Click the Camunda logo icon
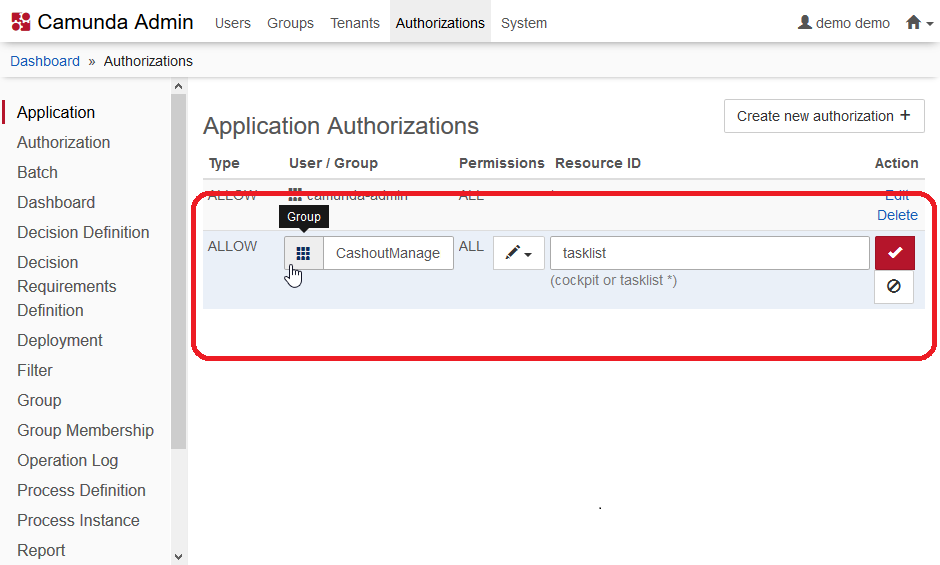This screenshot has height=565, width=940. [x=20, y=22]
